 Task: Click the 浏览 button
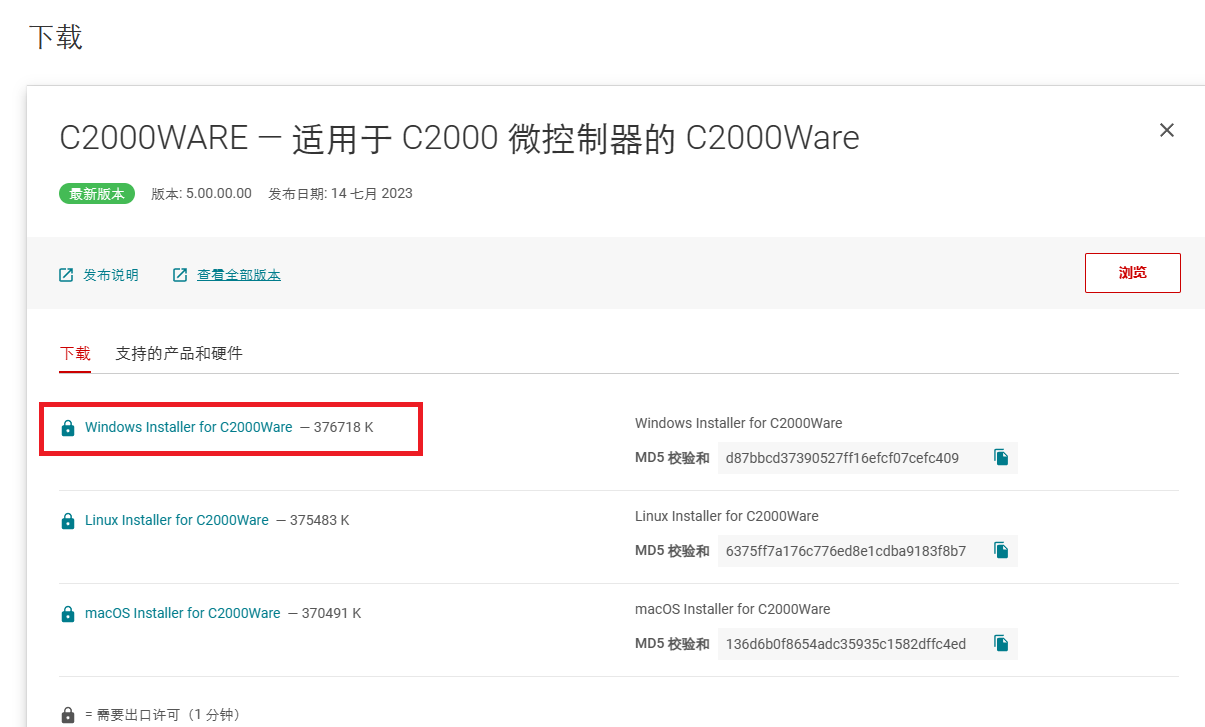coord(1132,273)
